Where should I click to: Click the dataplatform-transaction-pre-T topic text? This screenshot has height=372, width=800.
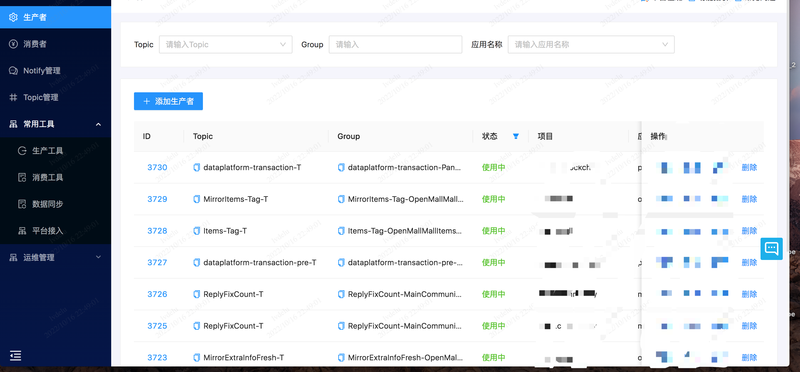(260, 262)
